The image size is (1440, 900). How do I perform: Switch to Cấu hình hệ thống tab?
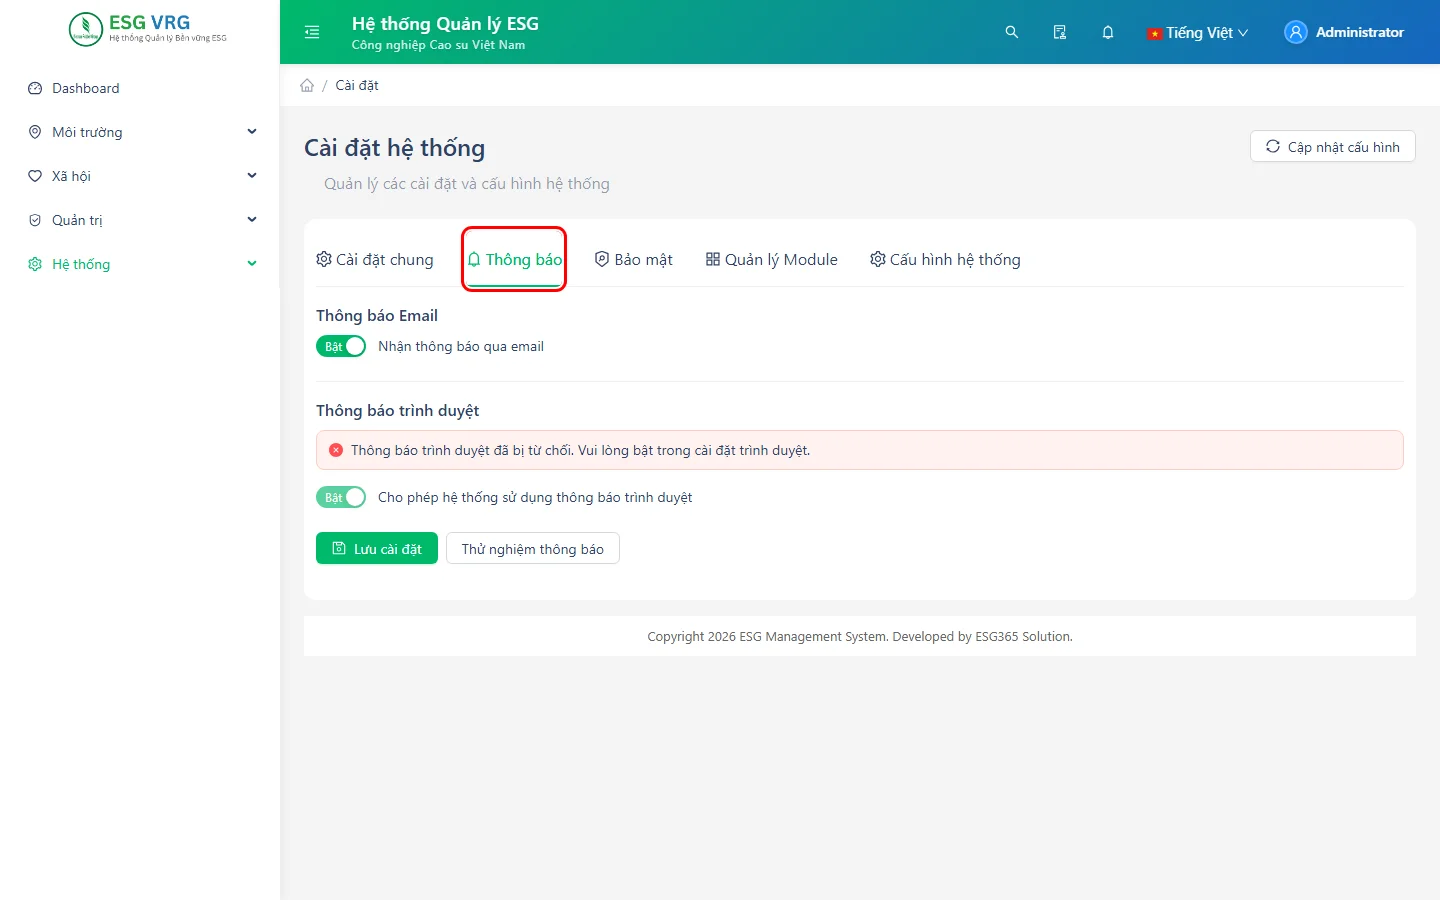[x=945, y=259]
